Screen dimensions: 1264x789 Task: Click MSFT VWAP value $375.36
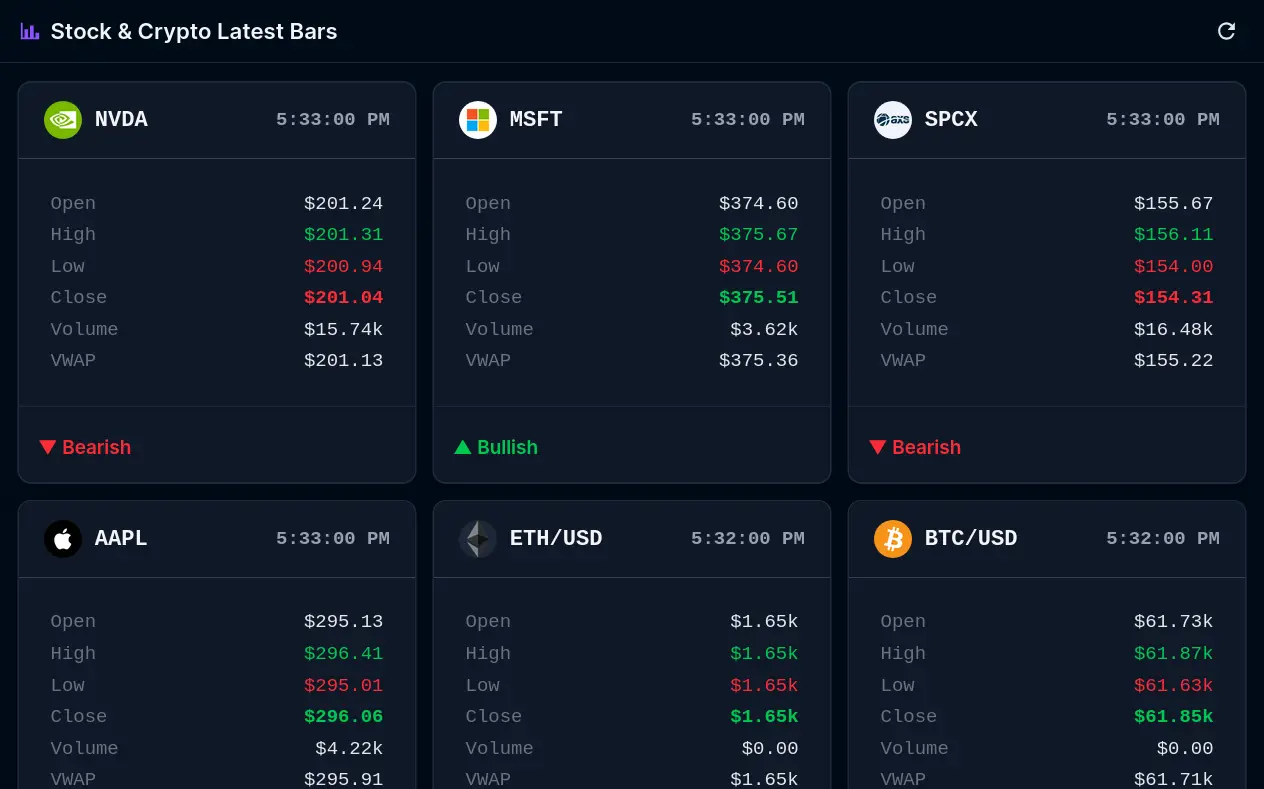759,361
